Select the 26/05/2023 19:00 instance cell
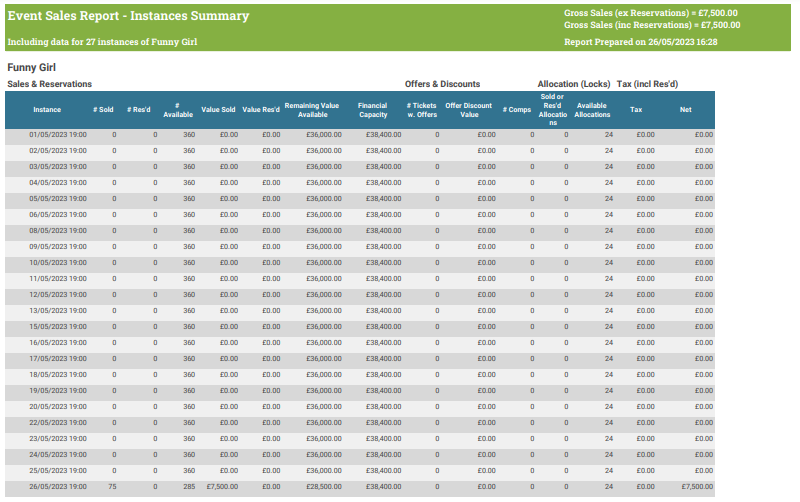Viewport: 800px width, 502px height. [x=58, y=487]
